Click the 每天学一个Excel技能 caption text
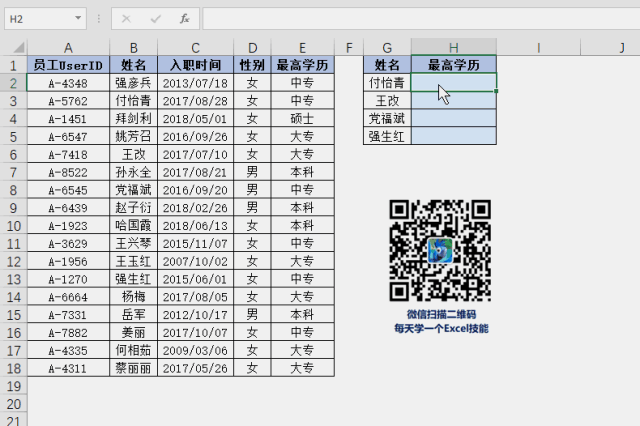640x426 pixels. click(x=441, y=328)
